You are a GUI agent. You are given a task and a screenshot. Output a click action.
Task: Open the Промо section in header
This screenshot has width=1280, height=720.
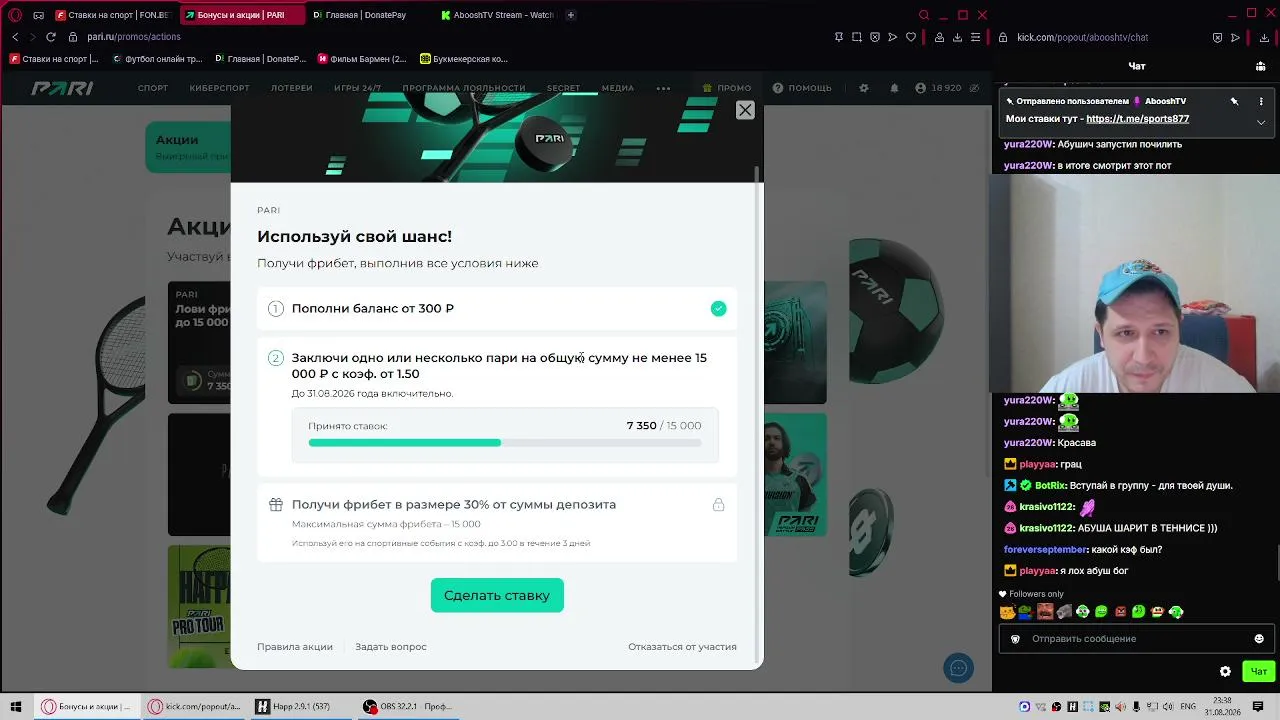coord(727,88)
